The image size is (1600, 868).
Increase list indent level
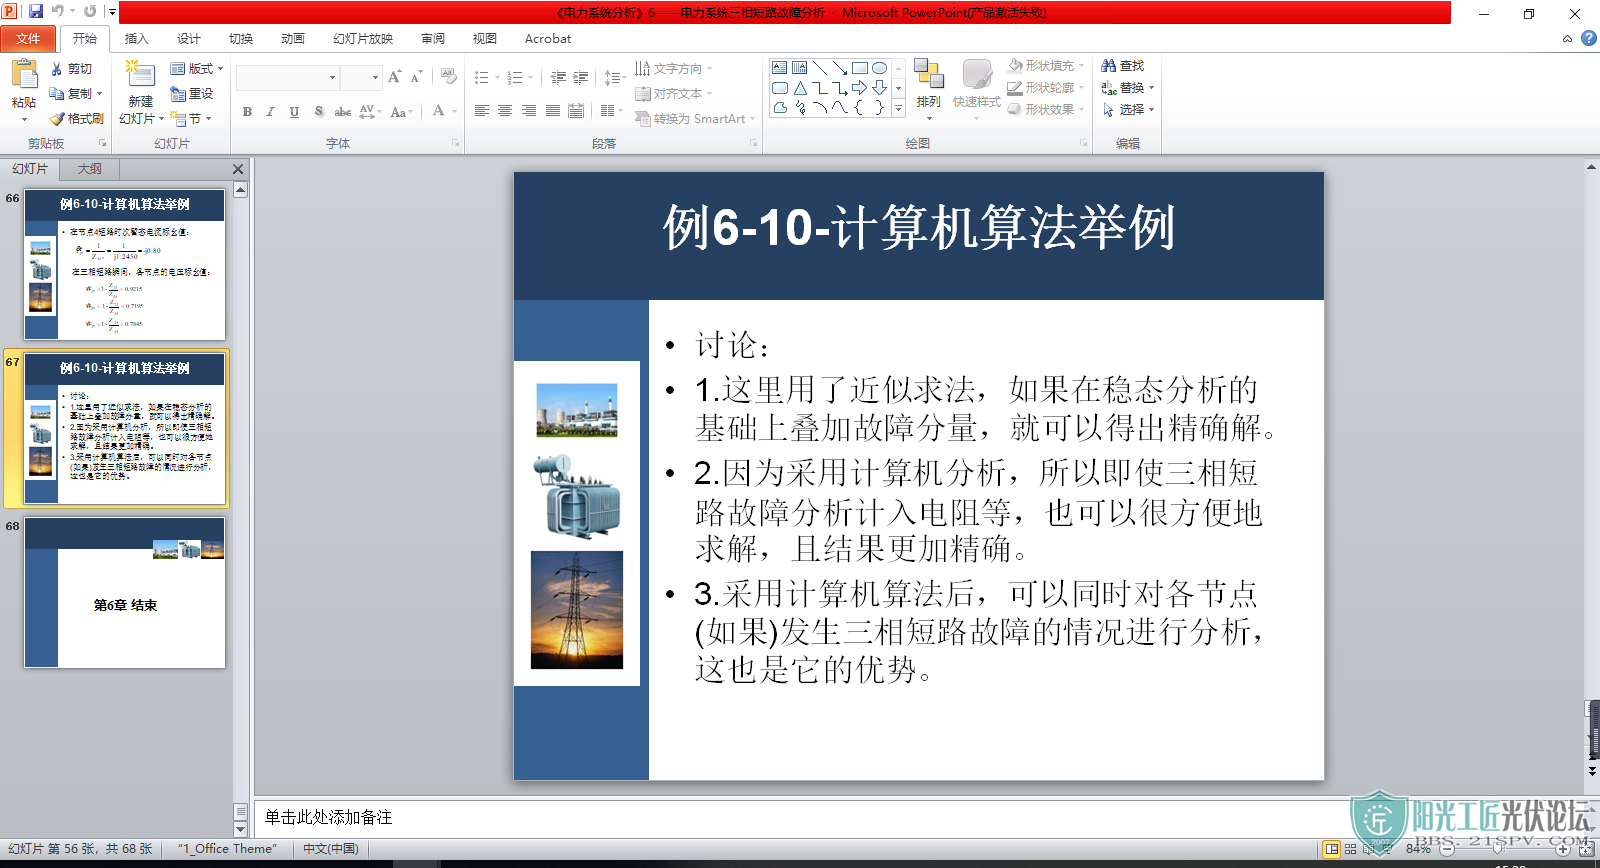580,77
